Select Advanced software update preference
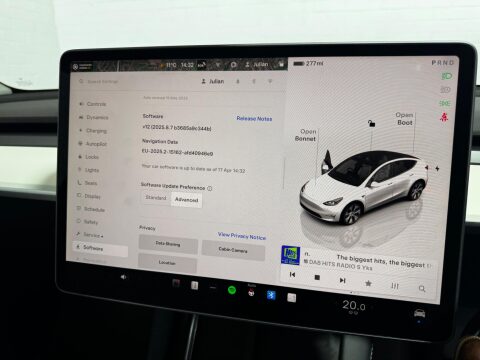The image size is (480, 360). (x=187, y=200)
